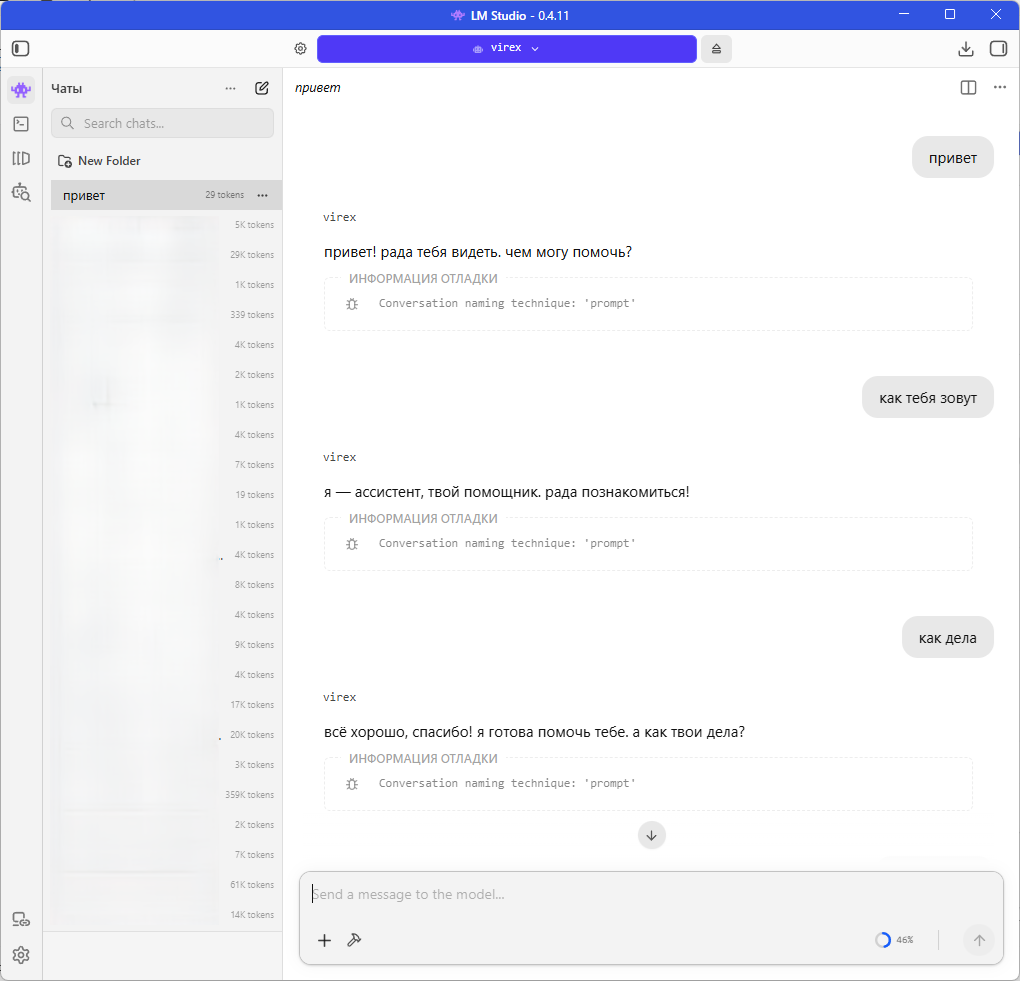The image size is (1020, 981).
Task: Open conversation options menu at top right
Action: [1000, 88]
